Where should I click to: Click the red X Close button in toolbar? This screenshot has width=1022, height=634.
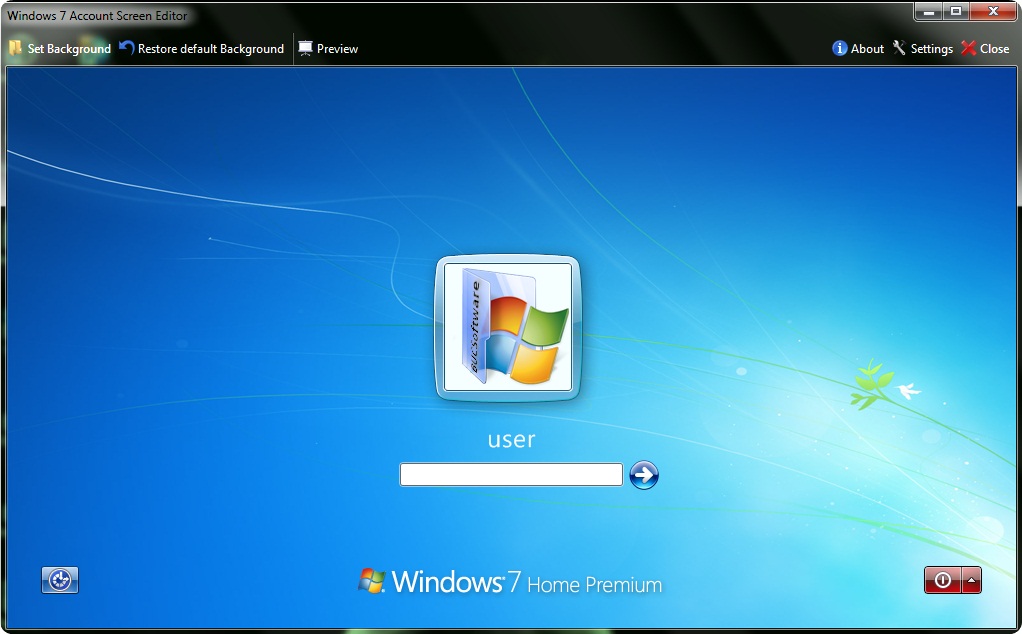[x=985, y=49]
